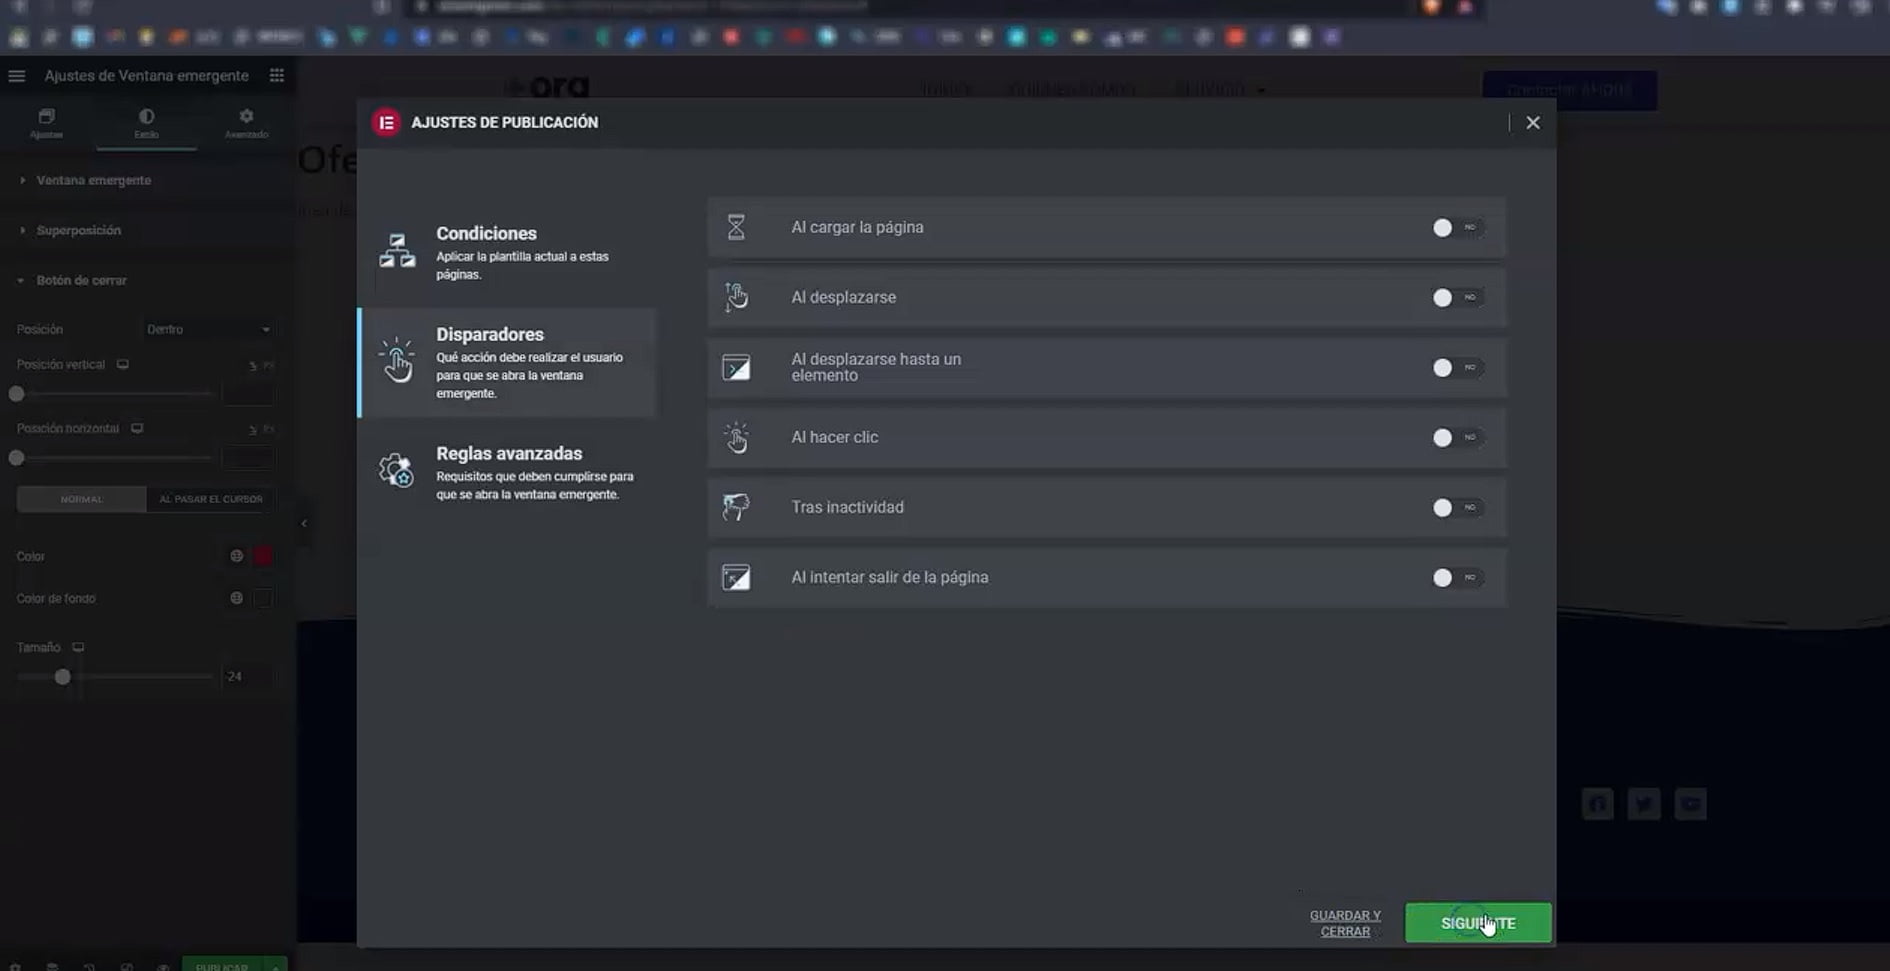This screenshot has height=971, width=1890.
Task: Expand the Superposición section
Action: 78,230
